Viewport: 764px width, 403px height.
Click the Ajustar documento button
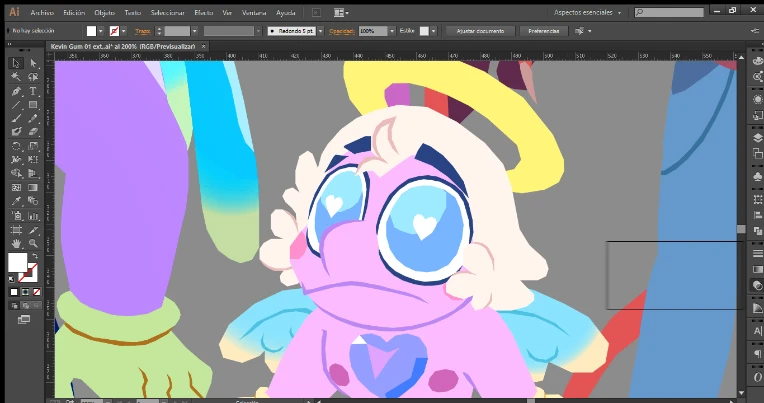click(x=480, y=31)
